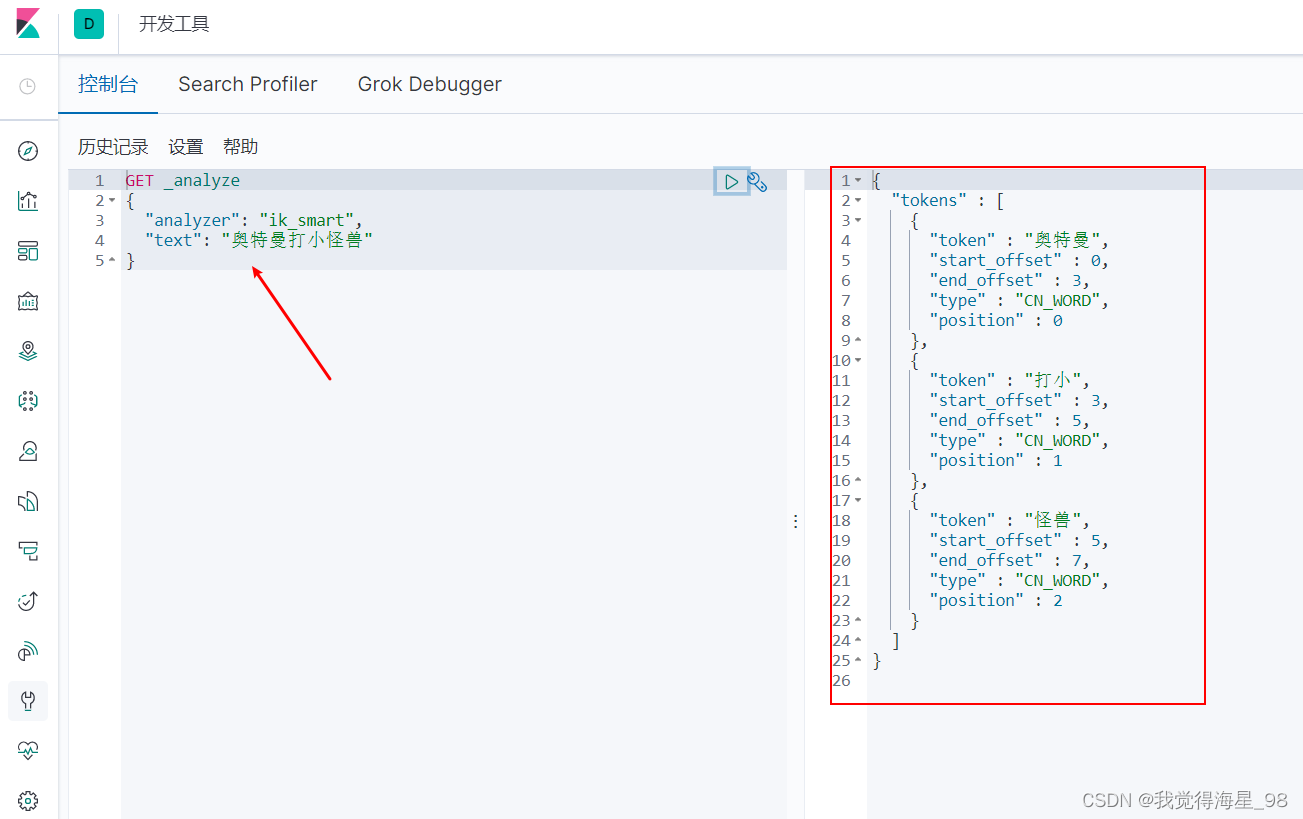Collapse first token object at output line 3
This screenshot has width=1303, height=819.
tap(858, 221)
